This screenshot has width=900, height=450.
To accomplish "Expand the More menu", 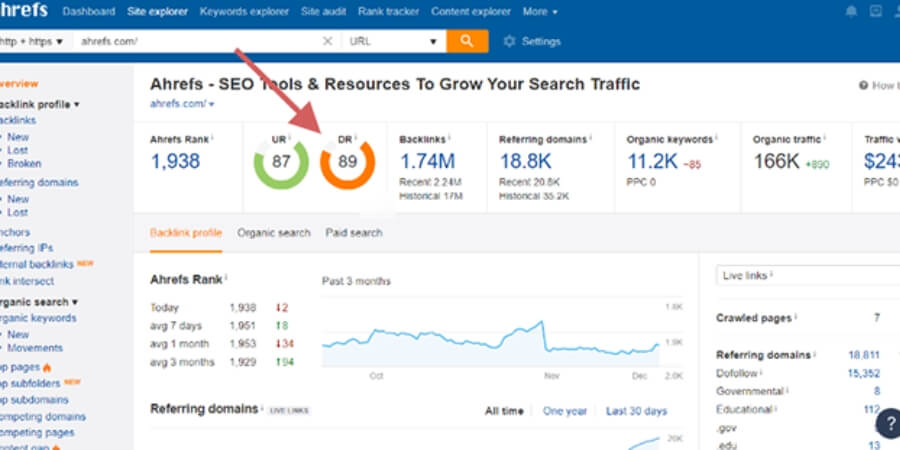I will pos(540,11).
